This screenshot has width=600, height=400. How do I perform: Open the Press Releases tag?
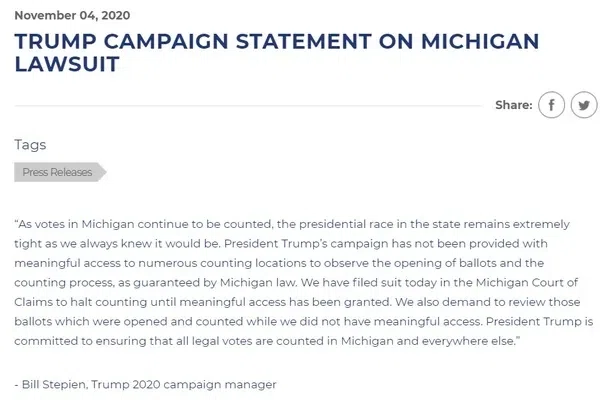(x=60, y=172)
